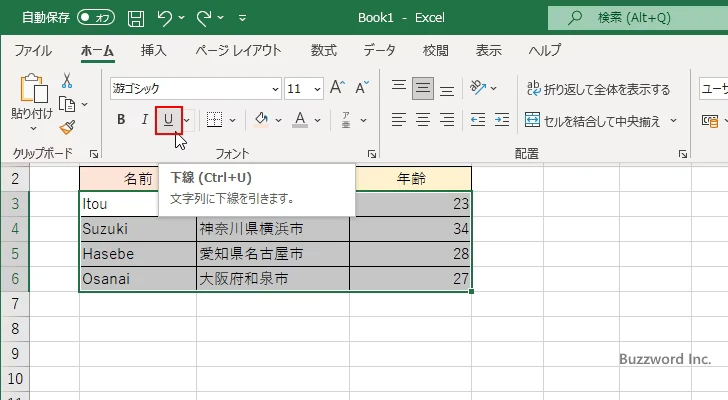Open the underline style dropdown arrow
The width and height of the screenshot is (728, 400).
(187, 120)
